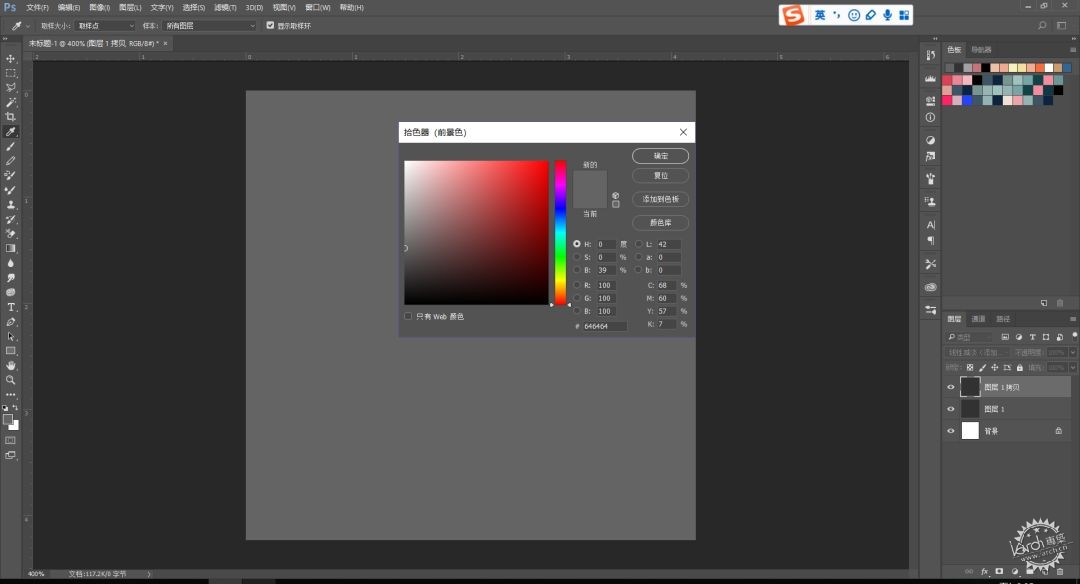
Task: Click the 复位 button
Action: click(x=661, y=176)
